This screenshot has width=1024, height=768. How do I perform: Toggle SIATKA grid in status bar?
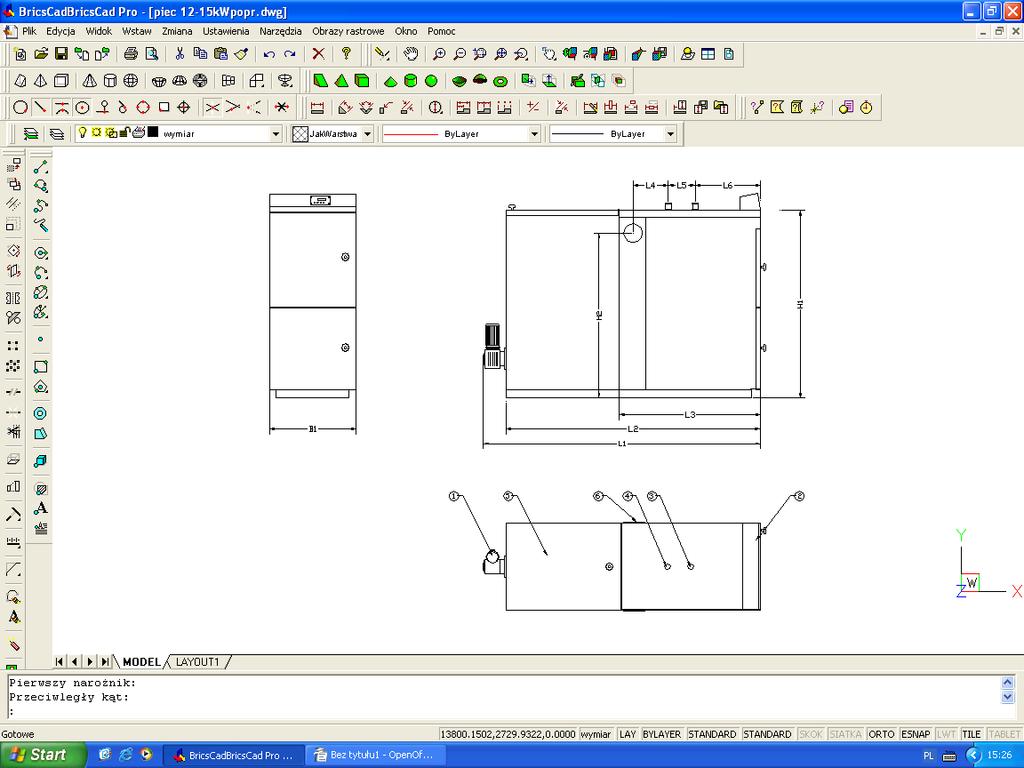click(x=845, y=734)
